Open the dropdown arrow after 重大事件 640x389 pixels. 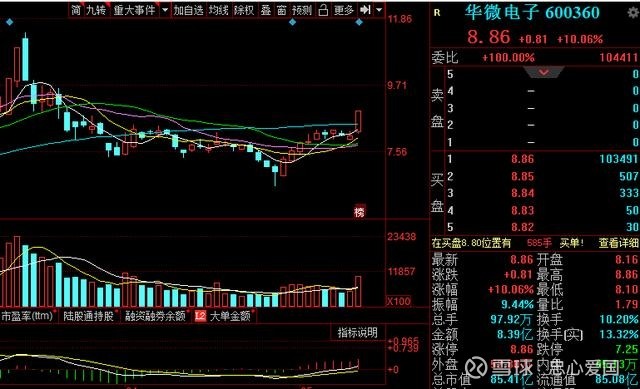coord(164,10)
